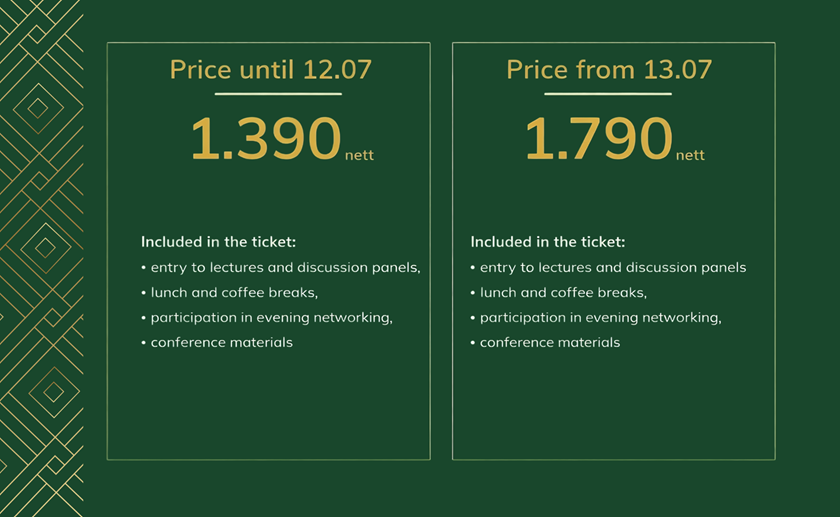The height and width of the screenshot is (517, 840).
Task: Click the bullet before the 1.390 card's "conference materials"
Action: [x=144, y=343]
